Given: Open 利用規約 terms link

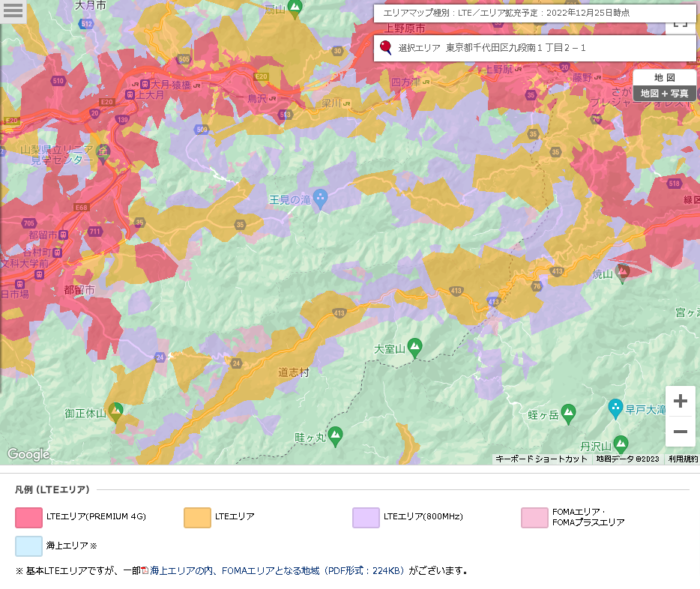Looking at the screenshot, I should (683, 459).
